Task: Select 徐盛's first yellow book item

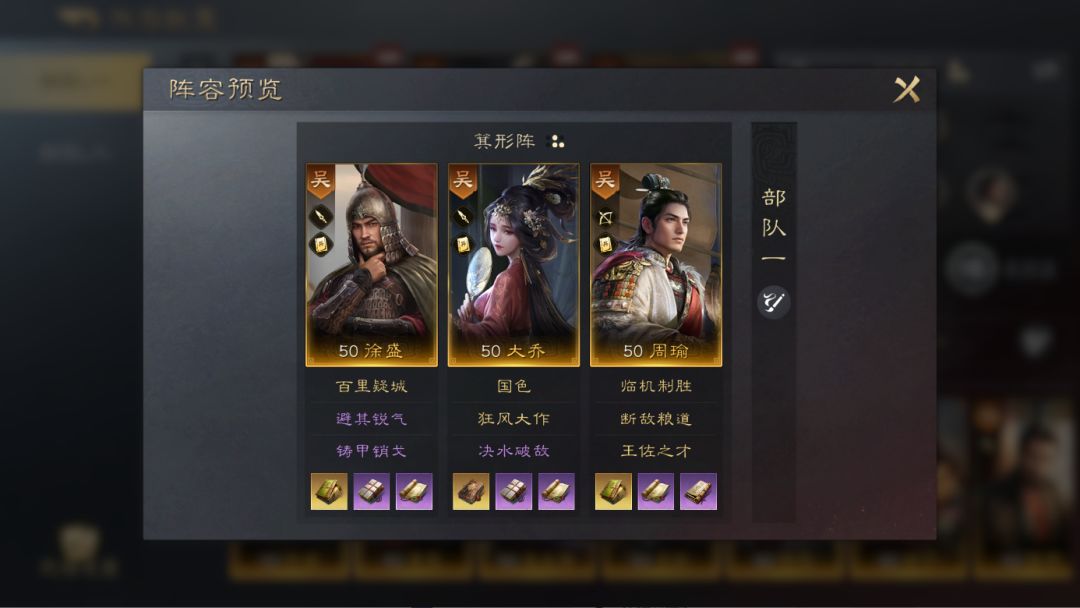Action: [x=329, y=491]
